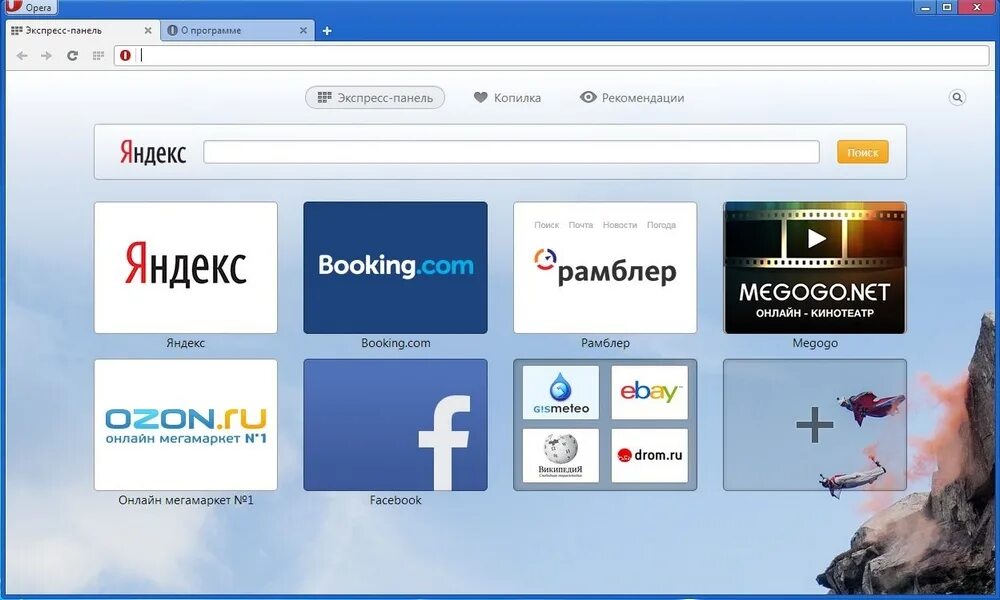
Task: Open a new tab with plus button
Action: [x=327, y=31]
